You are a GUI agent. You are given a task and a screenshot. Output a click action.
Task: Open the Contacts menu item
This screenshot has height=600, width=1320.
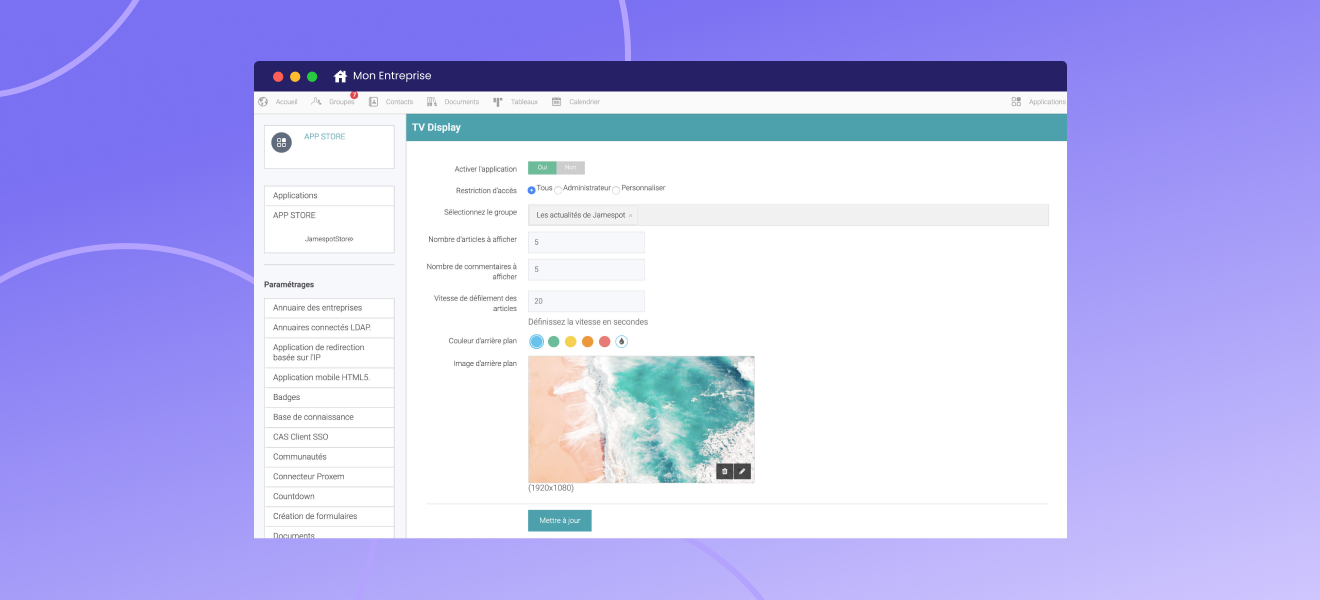click(399, 102)
